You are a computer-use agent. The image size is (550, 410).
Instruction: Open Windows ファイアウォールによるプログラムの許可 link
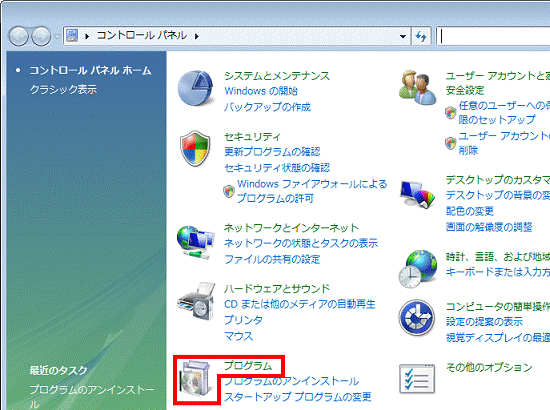tap(312, 191)
